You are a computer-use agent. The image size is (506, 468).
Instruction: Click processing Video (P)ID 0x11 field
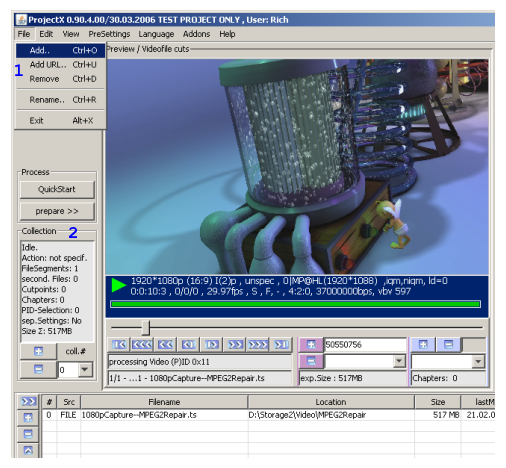point(200,362)
